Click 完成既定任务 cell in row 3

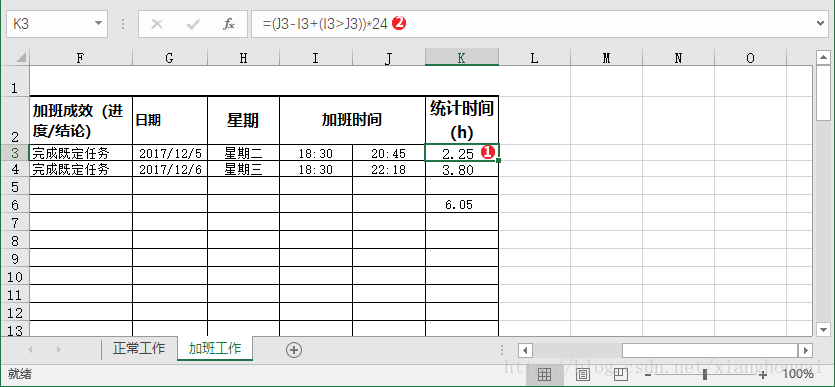[80, 153]
